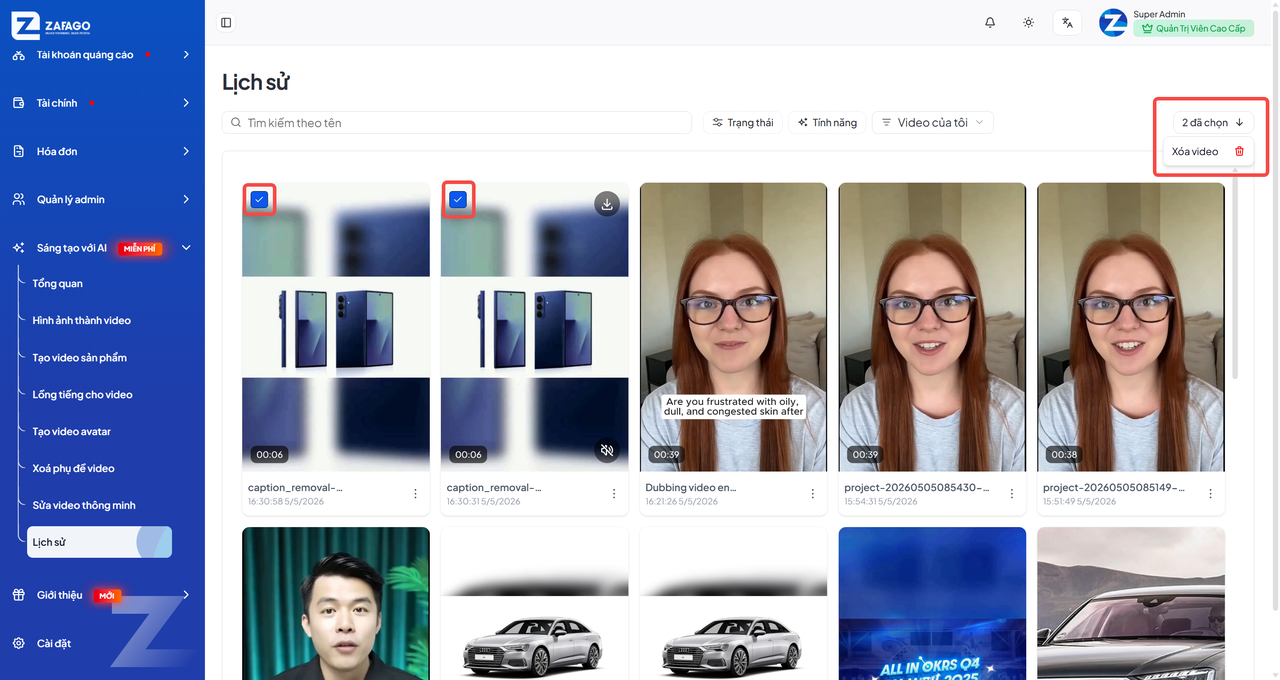
Task: Open the project-20260505085149 thumbnail
Action: pos(1131,327)
